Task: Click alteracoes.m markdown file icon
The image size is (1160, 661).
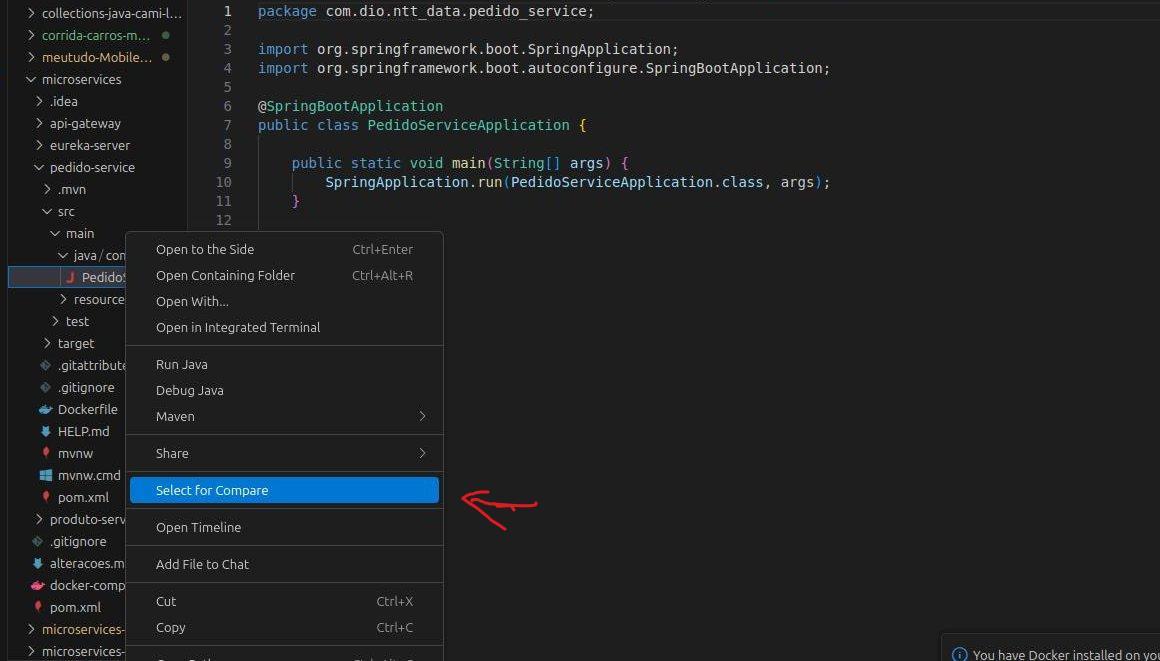Action: coord(38,563)
